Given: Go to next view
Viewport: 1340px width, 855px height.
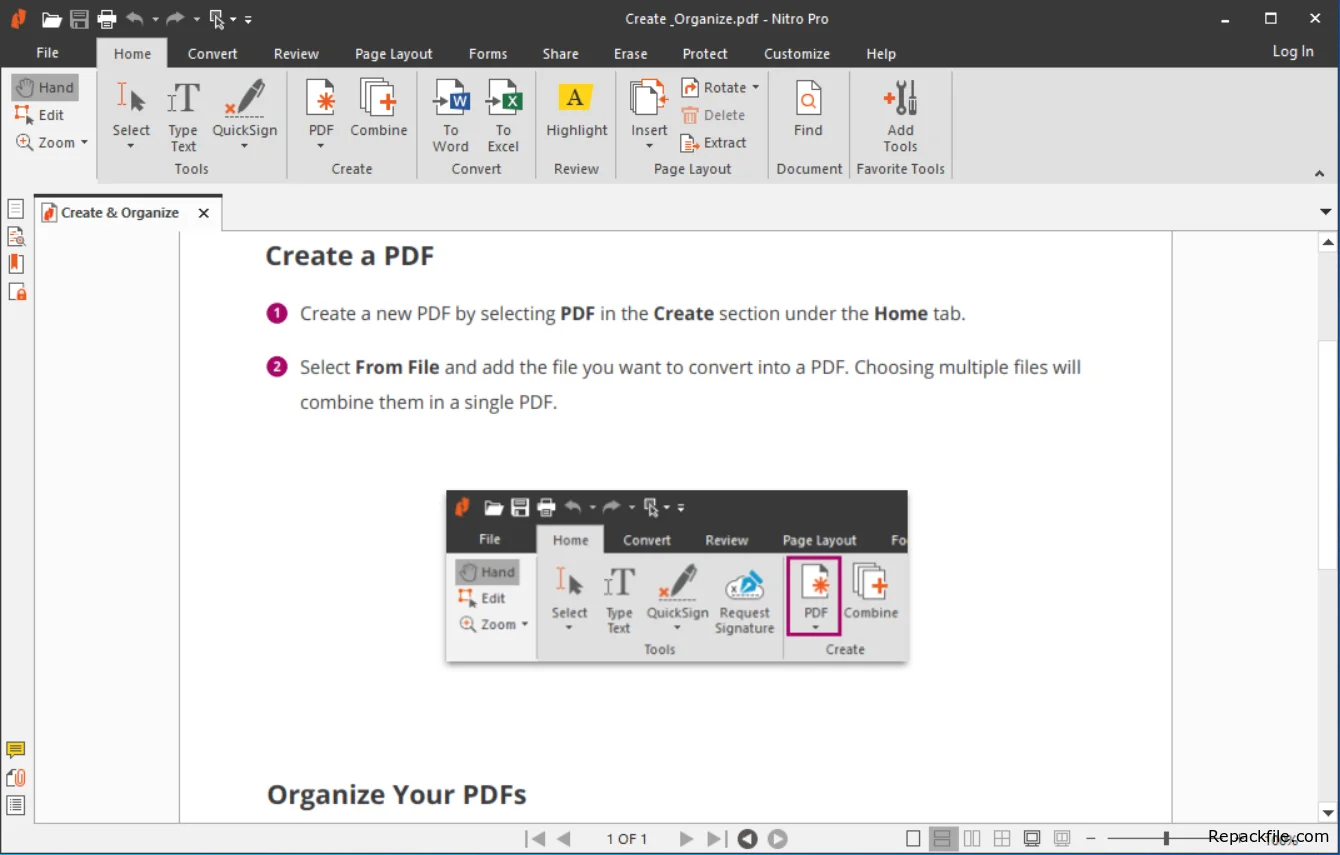Looking at the screenshot, I should click(x=777, y=839).
